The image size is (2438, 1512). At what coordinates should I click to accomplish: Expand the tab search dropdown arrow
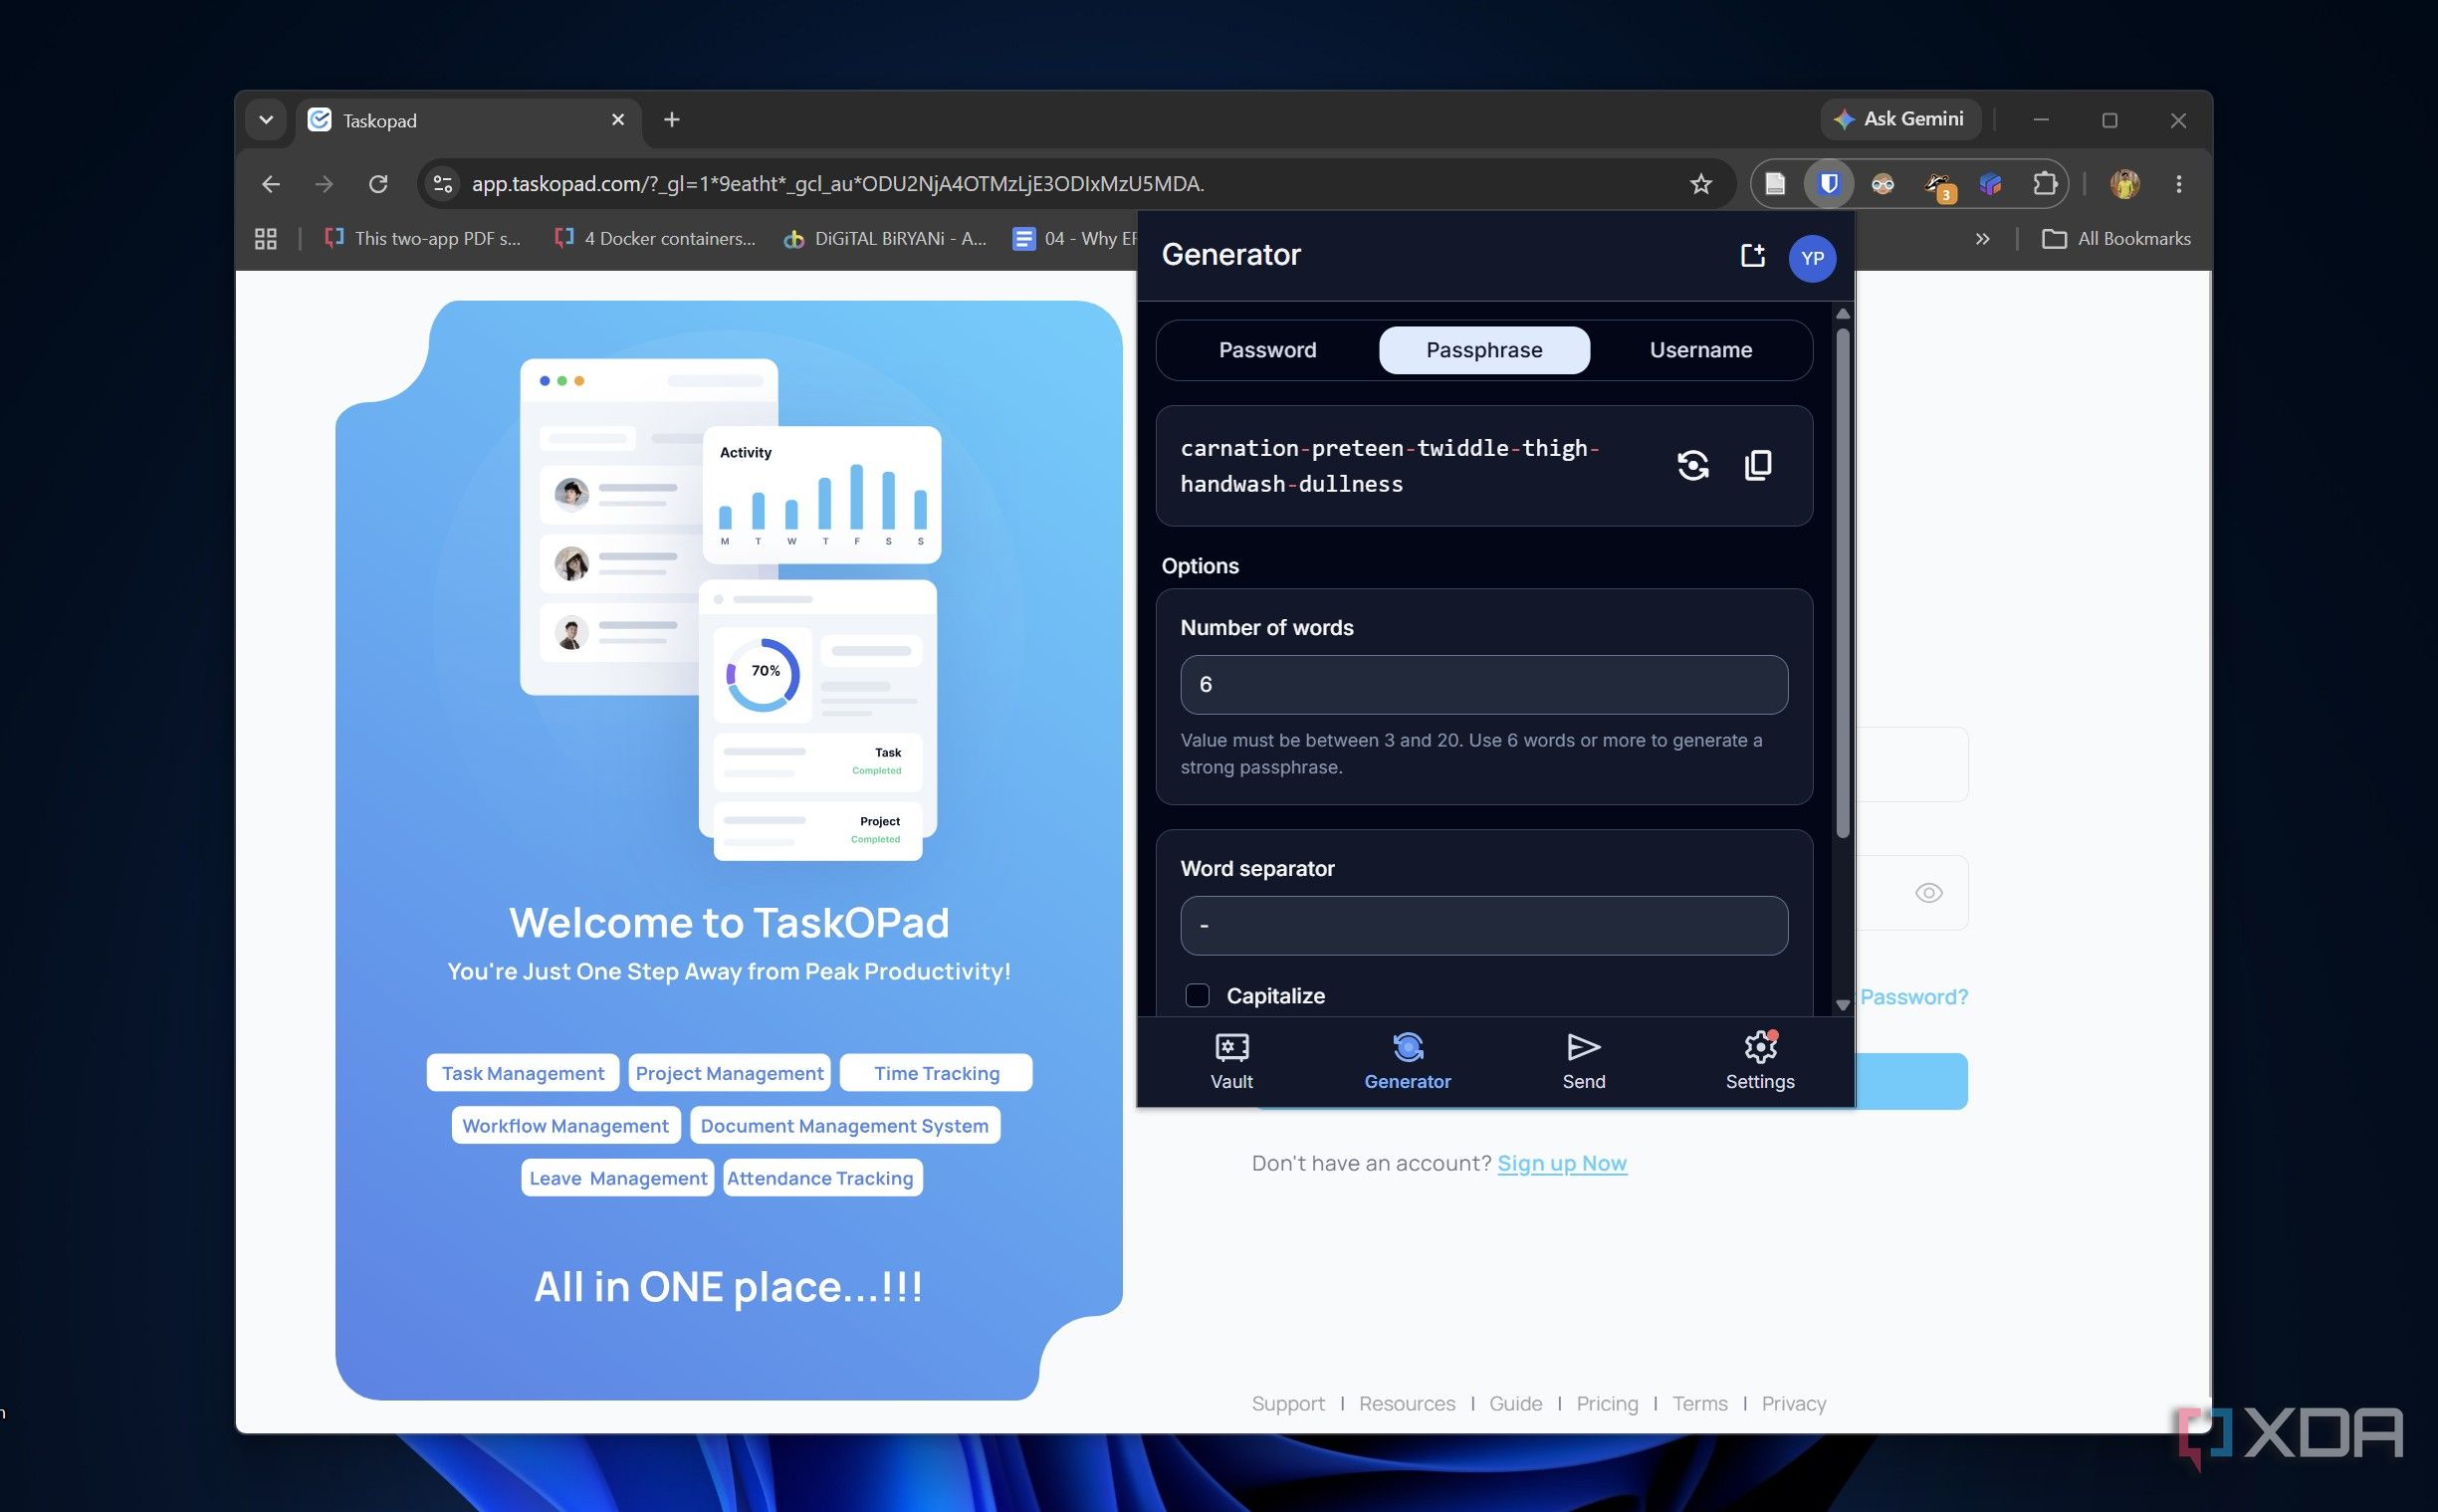tap(265, 120)
